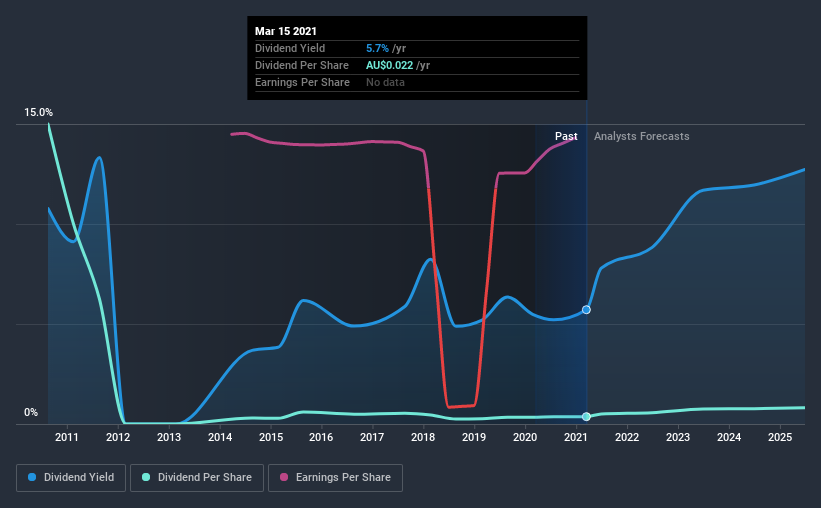Click the 2017 x-axis label

(x=372, y=437)
